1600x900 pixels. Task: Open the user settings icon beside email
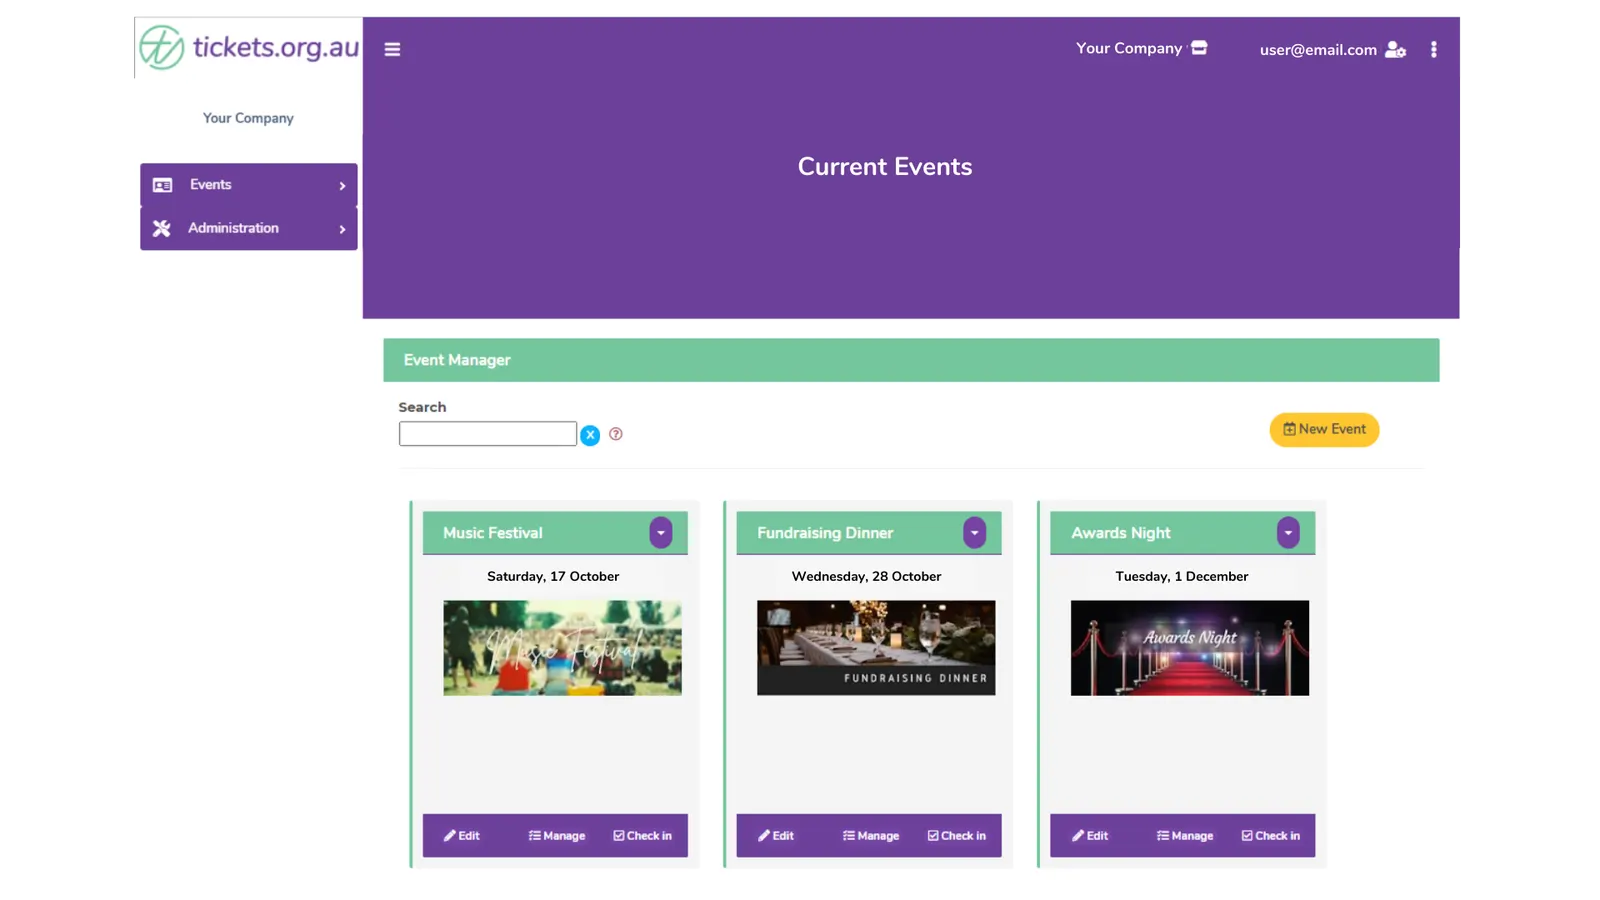click(1395, 49)
